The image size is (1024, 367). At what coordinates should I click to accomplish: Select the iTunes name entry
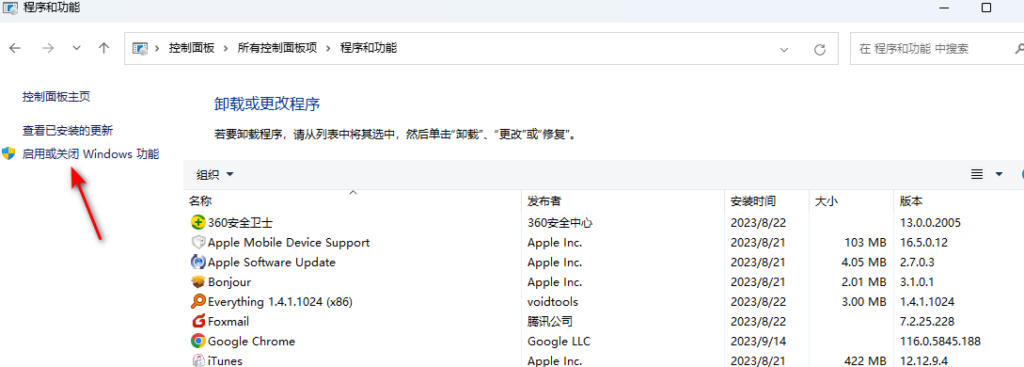pyautogui.click(x=225, y=360)
